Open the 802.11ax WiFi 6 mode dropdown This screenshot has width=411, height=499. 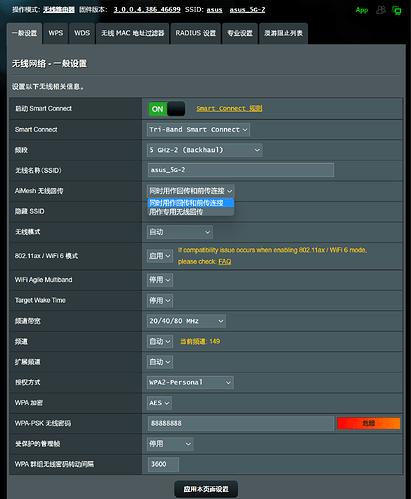pyautogui.click(x=160, y=256)
